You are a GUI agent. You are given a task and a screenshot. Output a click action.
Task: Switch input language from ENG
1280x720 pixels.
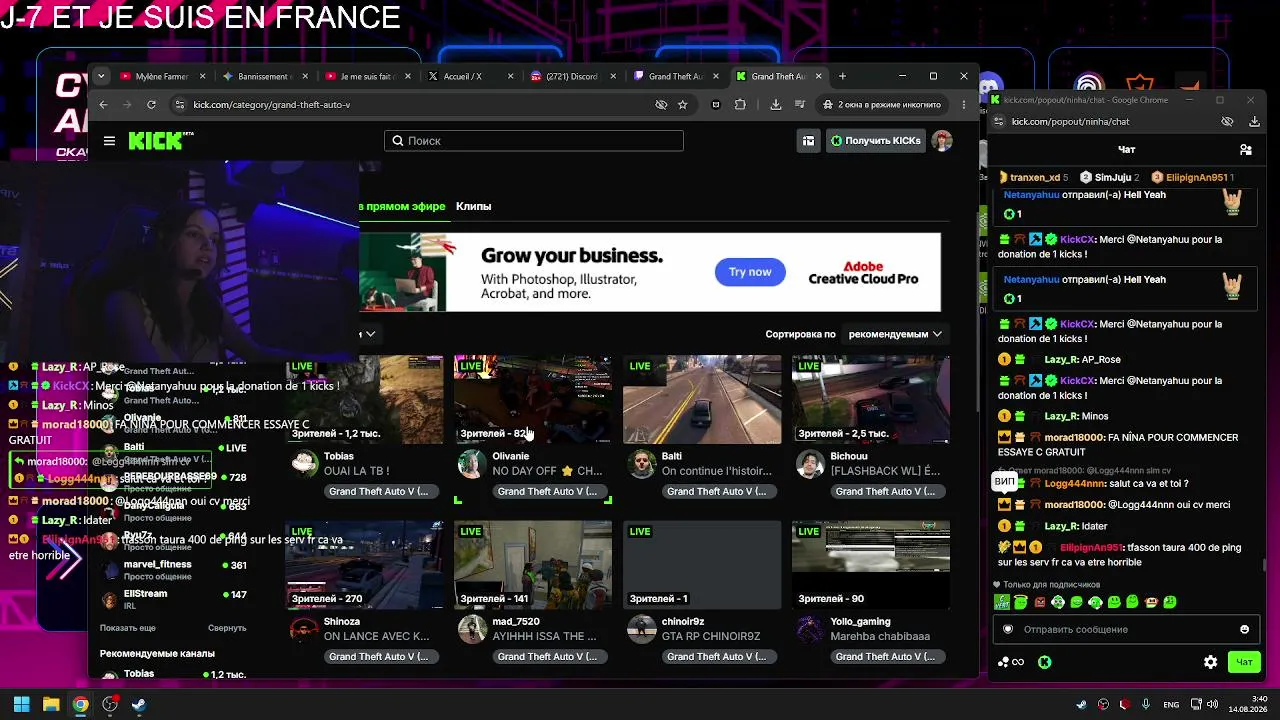pyautogui.click(x=1171, y=704)
